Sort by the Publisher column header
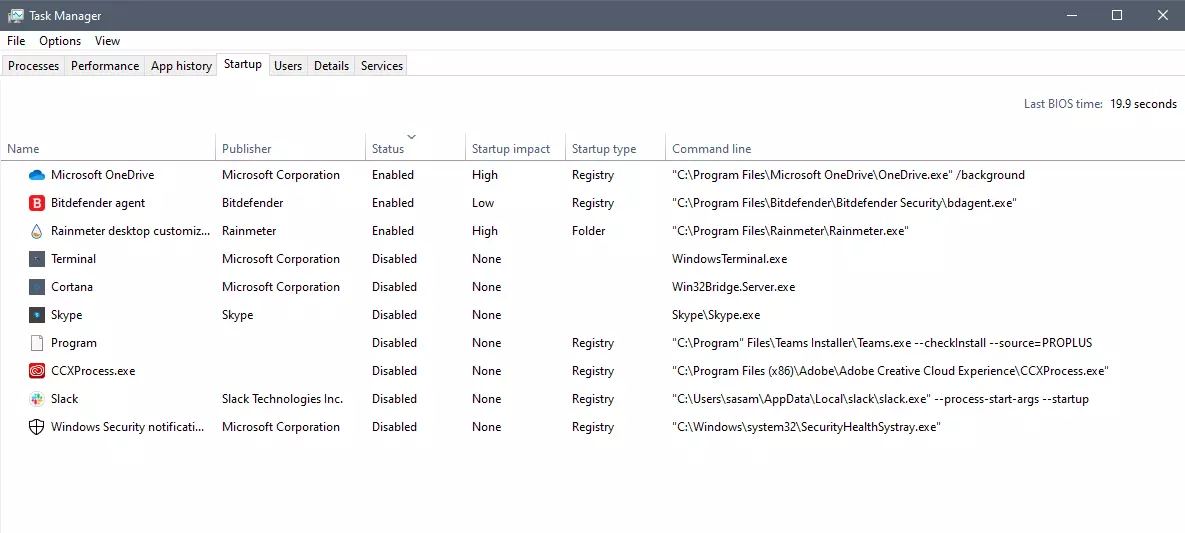The image size is (1185, 533). click(x=291, y=149)
